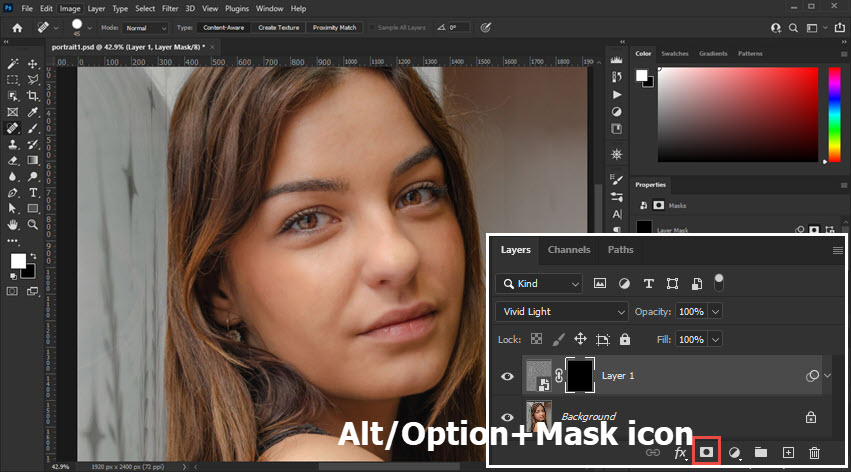Select the Dodge tool
Viewport: 851px width, 472px height.
[x=33, y=176]
